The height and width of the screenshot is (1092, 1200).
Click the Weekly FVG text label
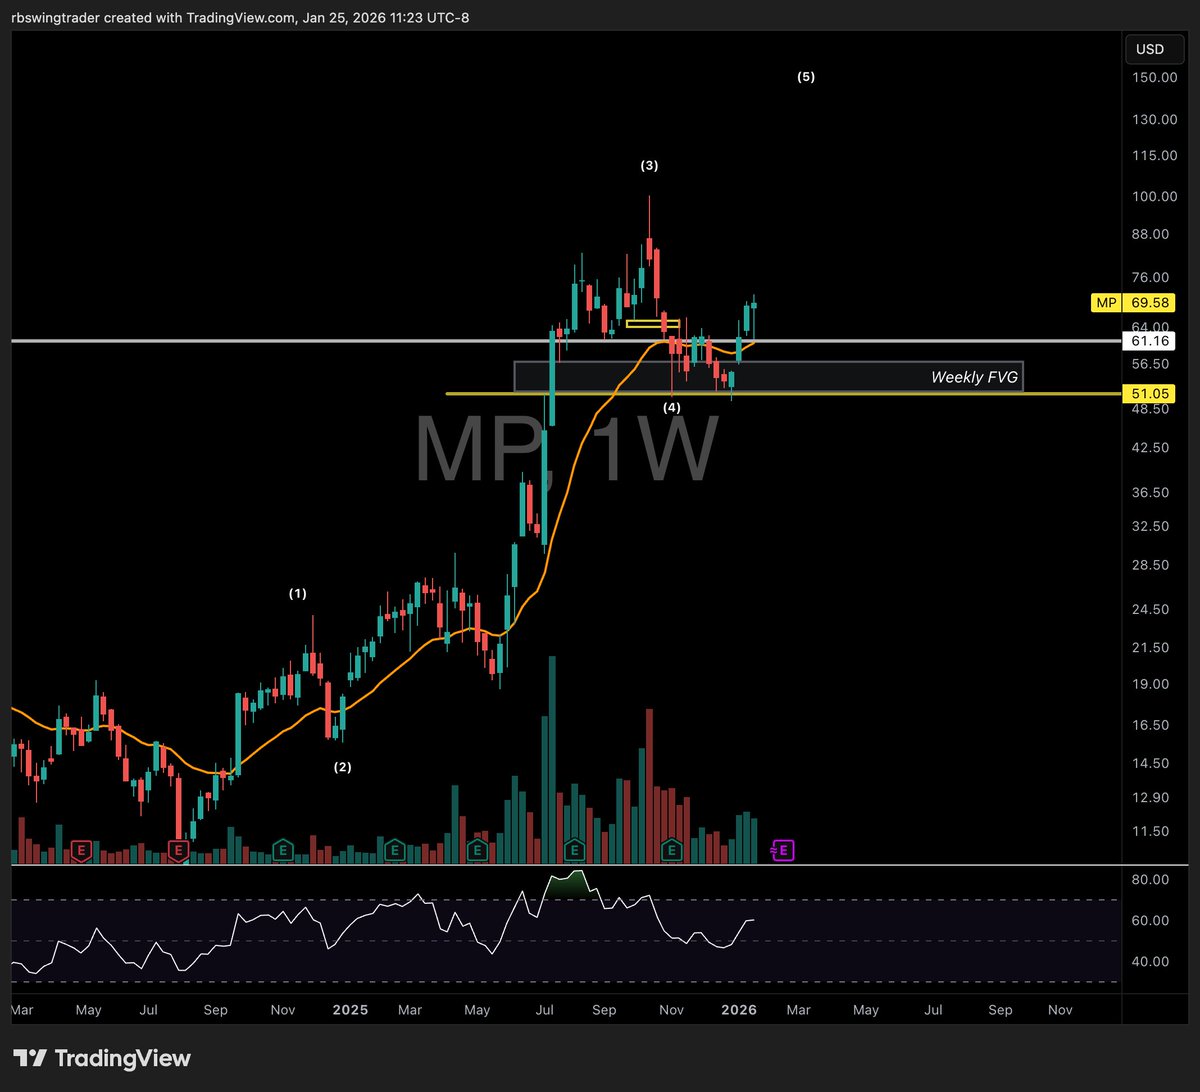coord(974,377)
